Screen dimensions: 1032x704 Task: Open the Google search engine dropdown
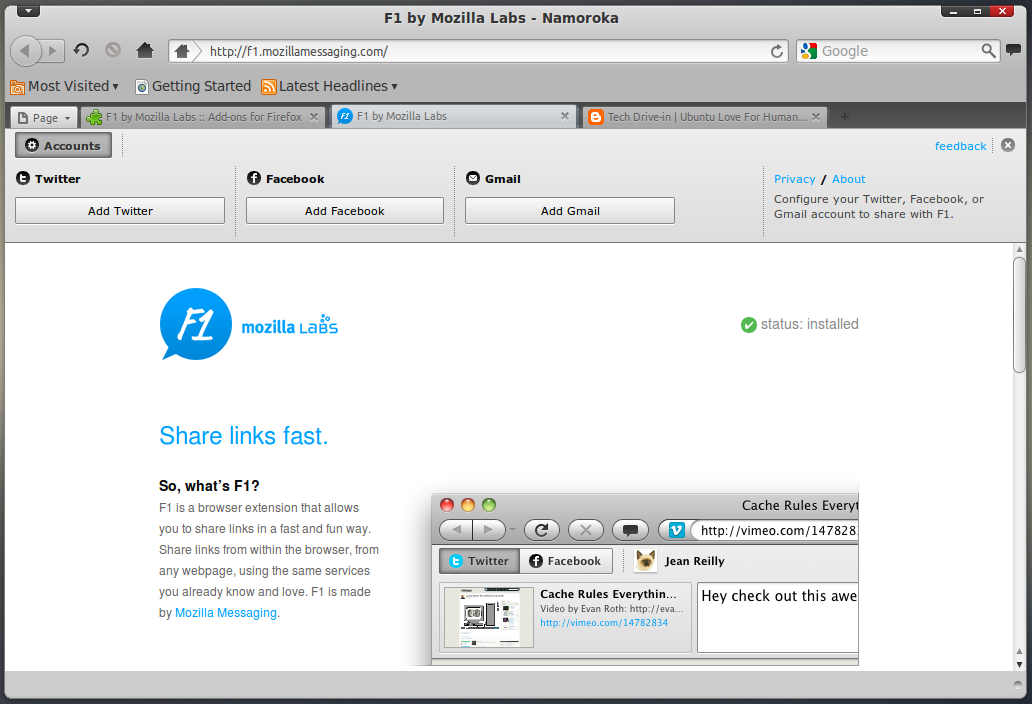812,50
